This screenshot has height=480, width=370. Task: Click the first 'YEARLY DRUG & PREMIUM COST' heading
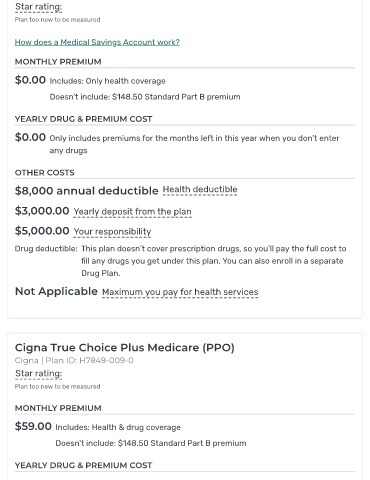click(83, 119)
